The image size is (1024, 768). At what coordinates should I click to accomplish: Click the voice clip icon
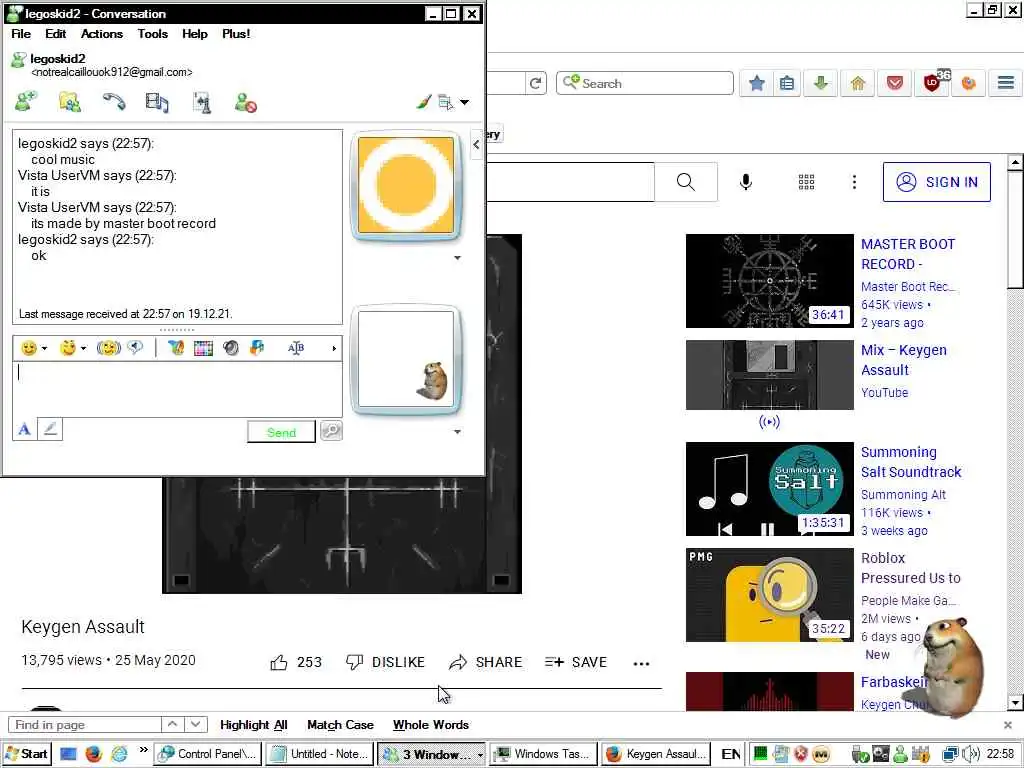coord(135,348)
